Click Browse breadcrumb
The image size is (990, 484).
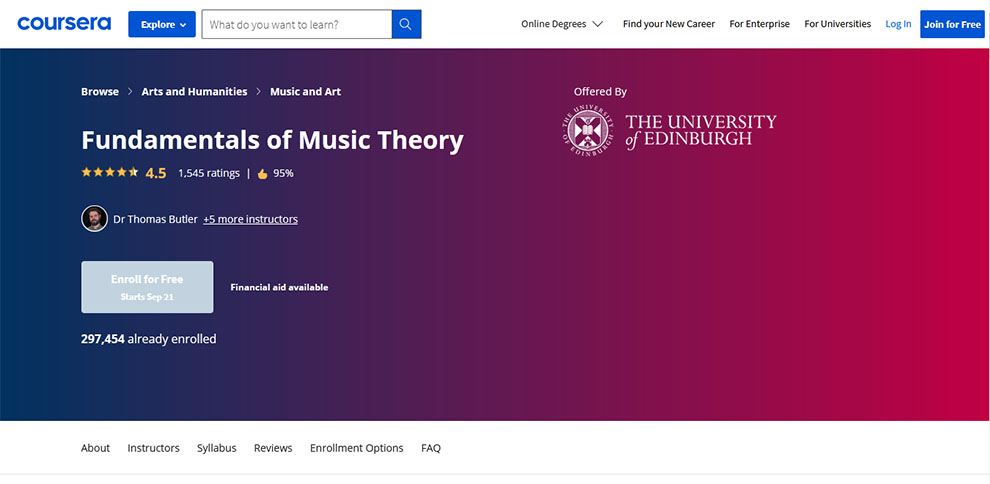pyautogui.click(x=100, y=91)
